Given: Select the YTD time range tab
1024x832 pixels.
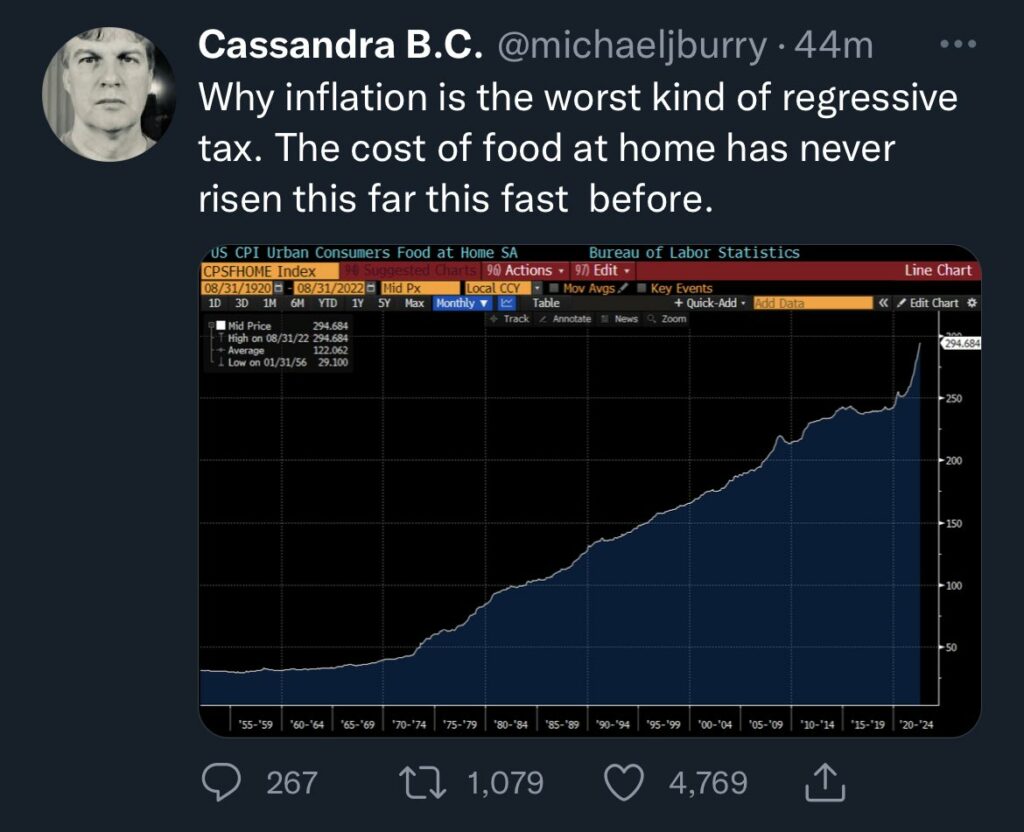Looking at the screenshot, I should pos(326,303).
